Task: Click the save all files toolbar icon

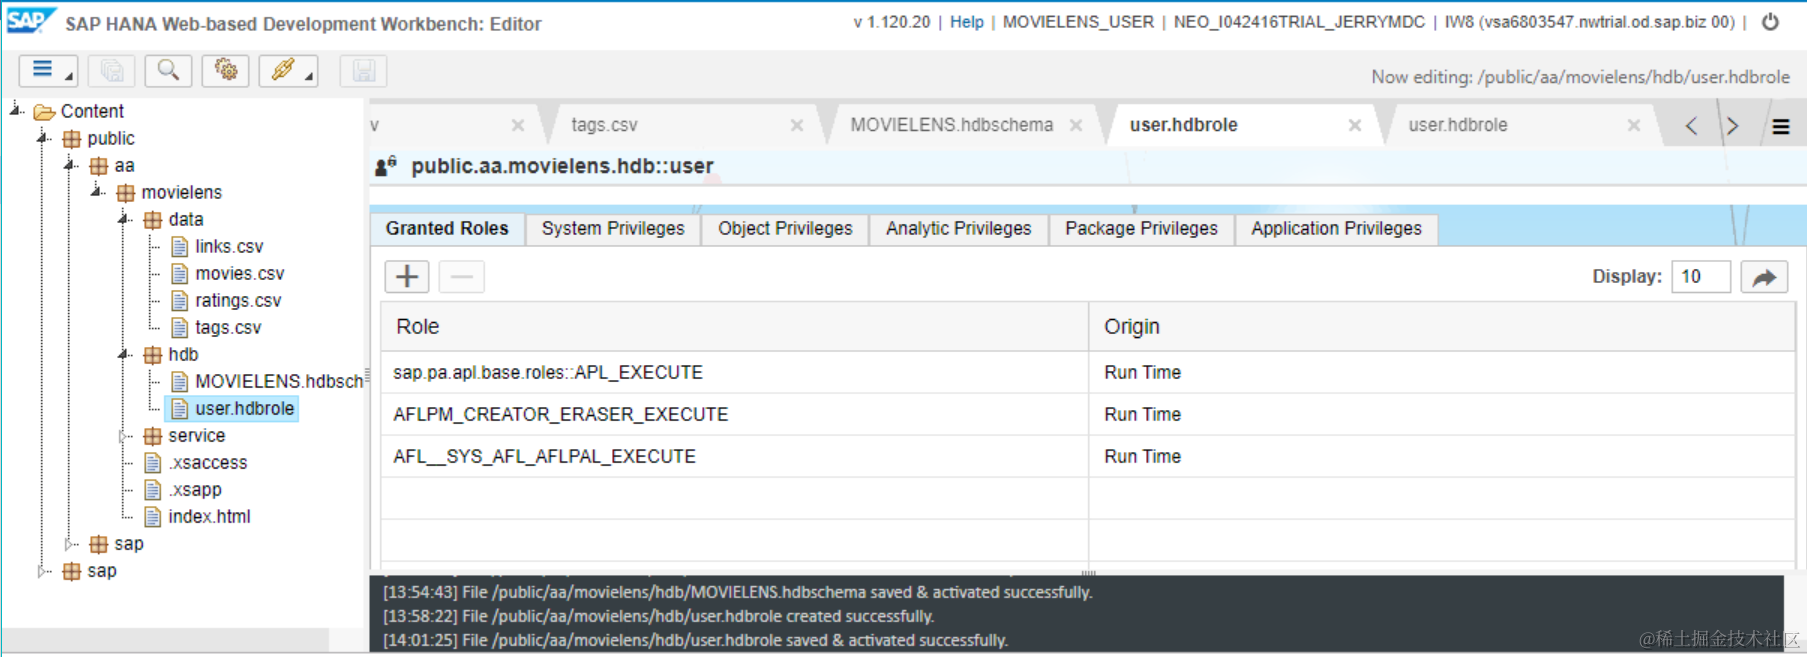Action: (x=111, y=71)
